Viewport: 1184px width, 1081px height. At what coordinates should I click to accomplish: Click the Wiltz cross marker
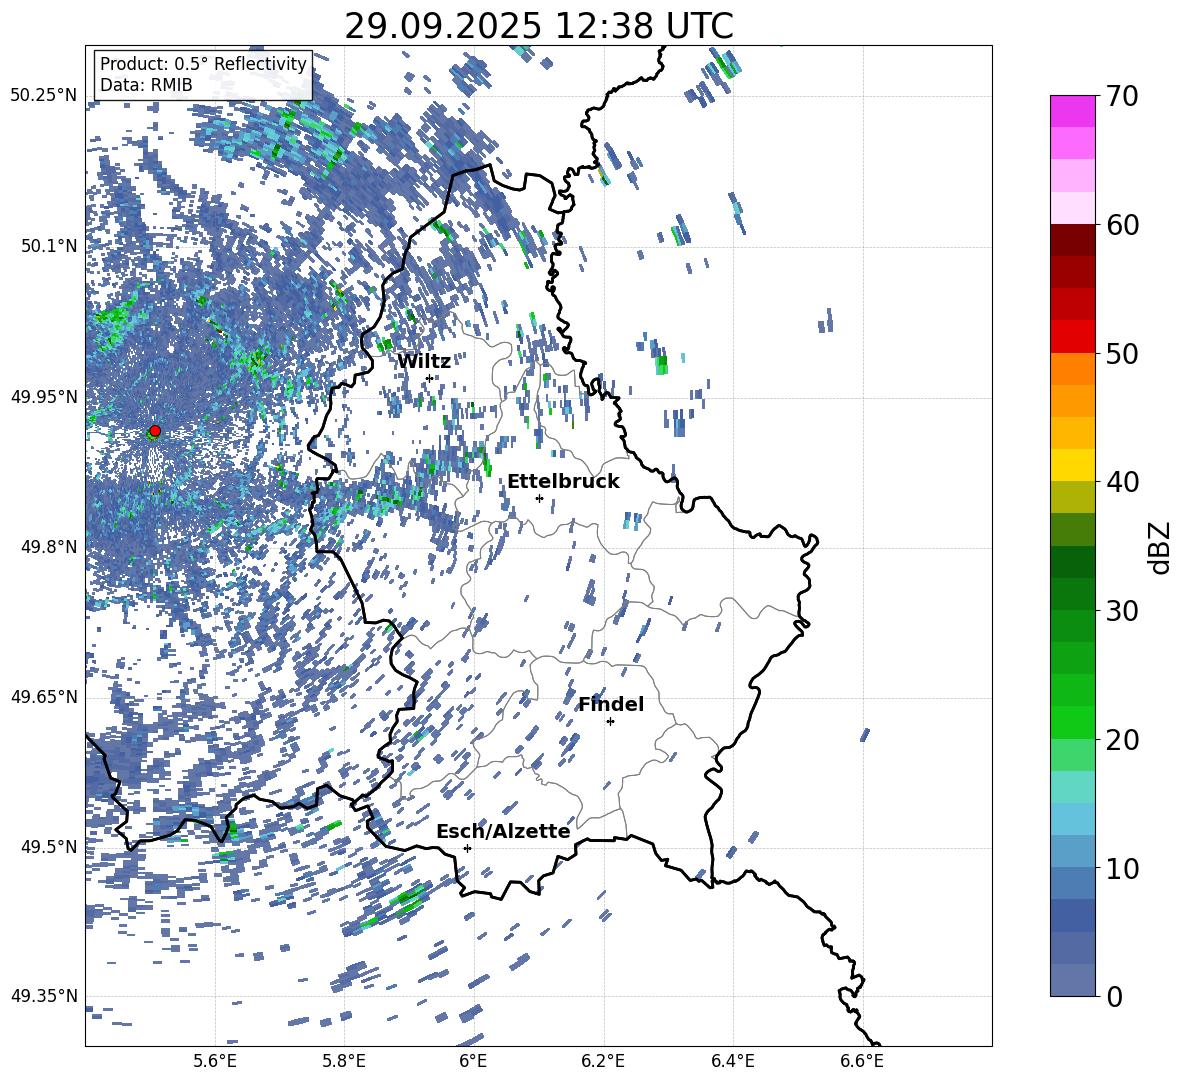430,379
